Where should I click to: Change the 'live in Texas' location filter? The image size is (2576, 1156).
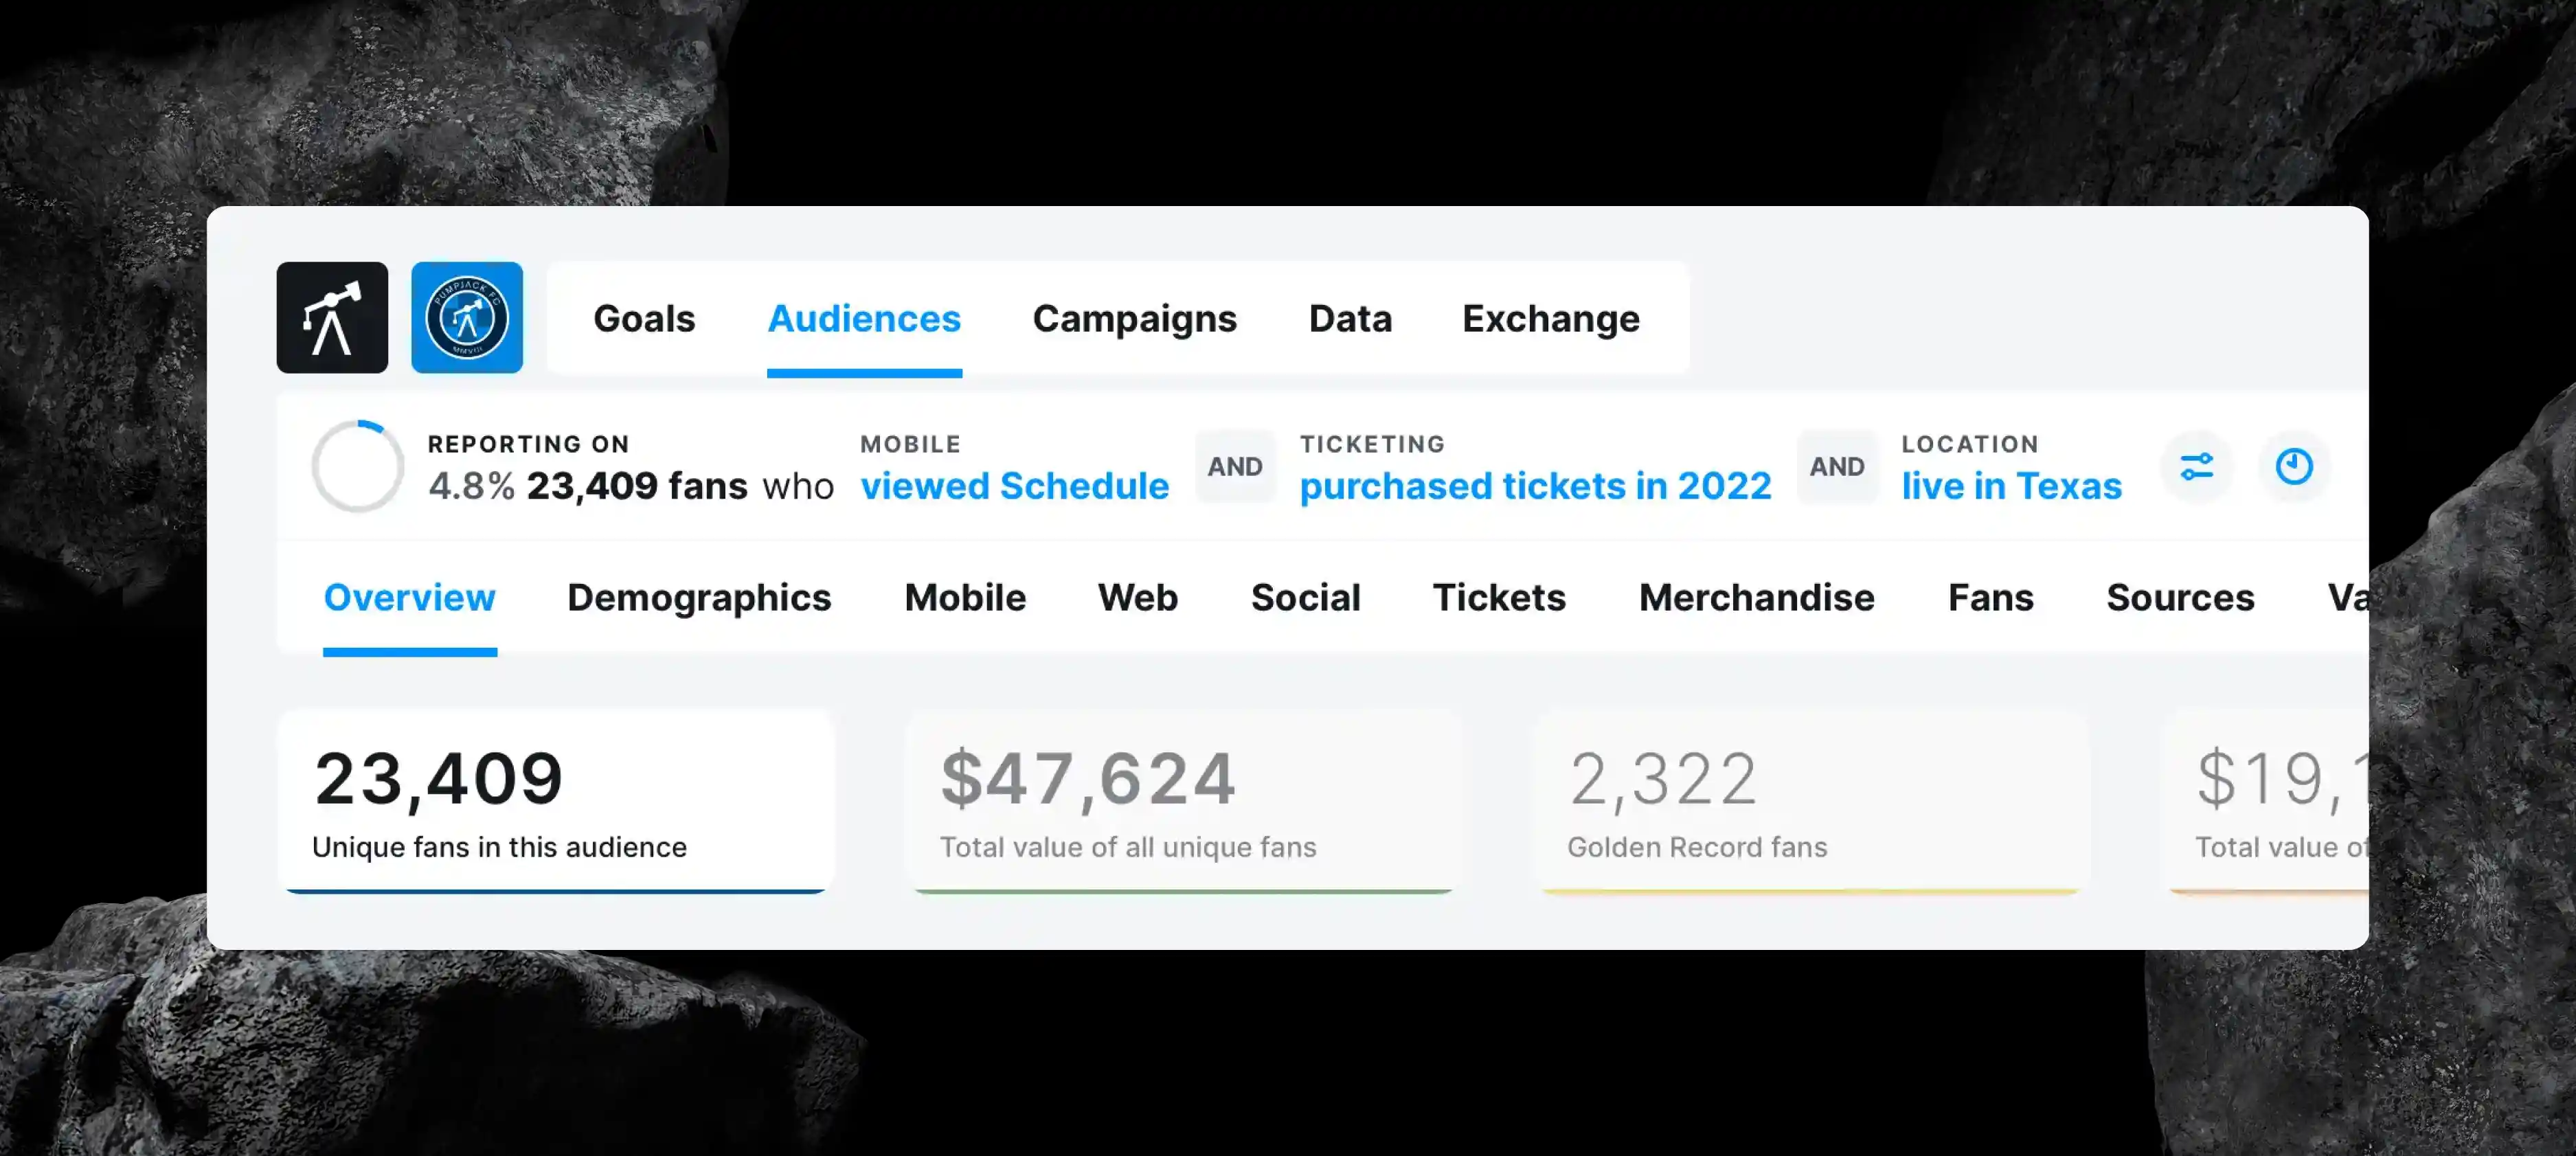(x=2011, y=486)
